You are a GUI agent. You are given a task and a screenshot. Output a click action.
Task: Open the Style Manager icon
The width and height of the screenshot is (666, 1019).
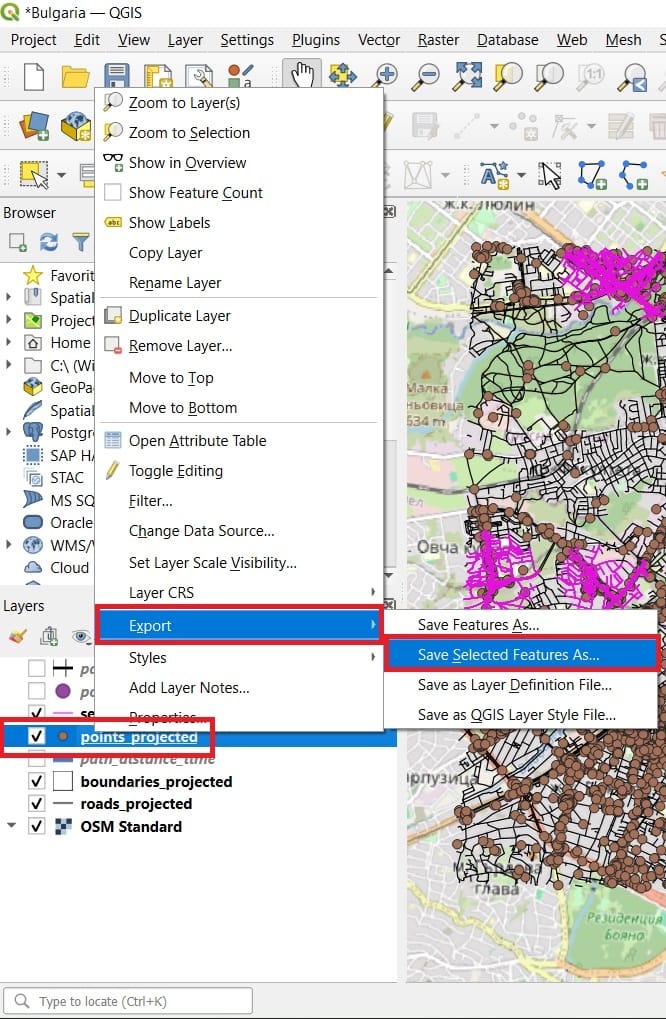tap(240, 77)
